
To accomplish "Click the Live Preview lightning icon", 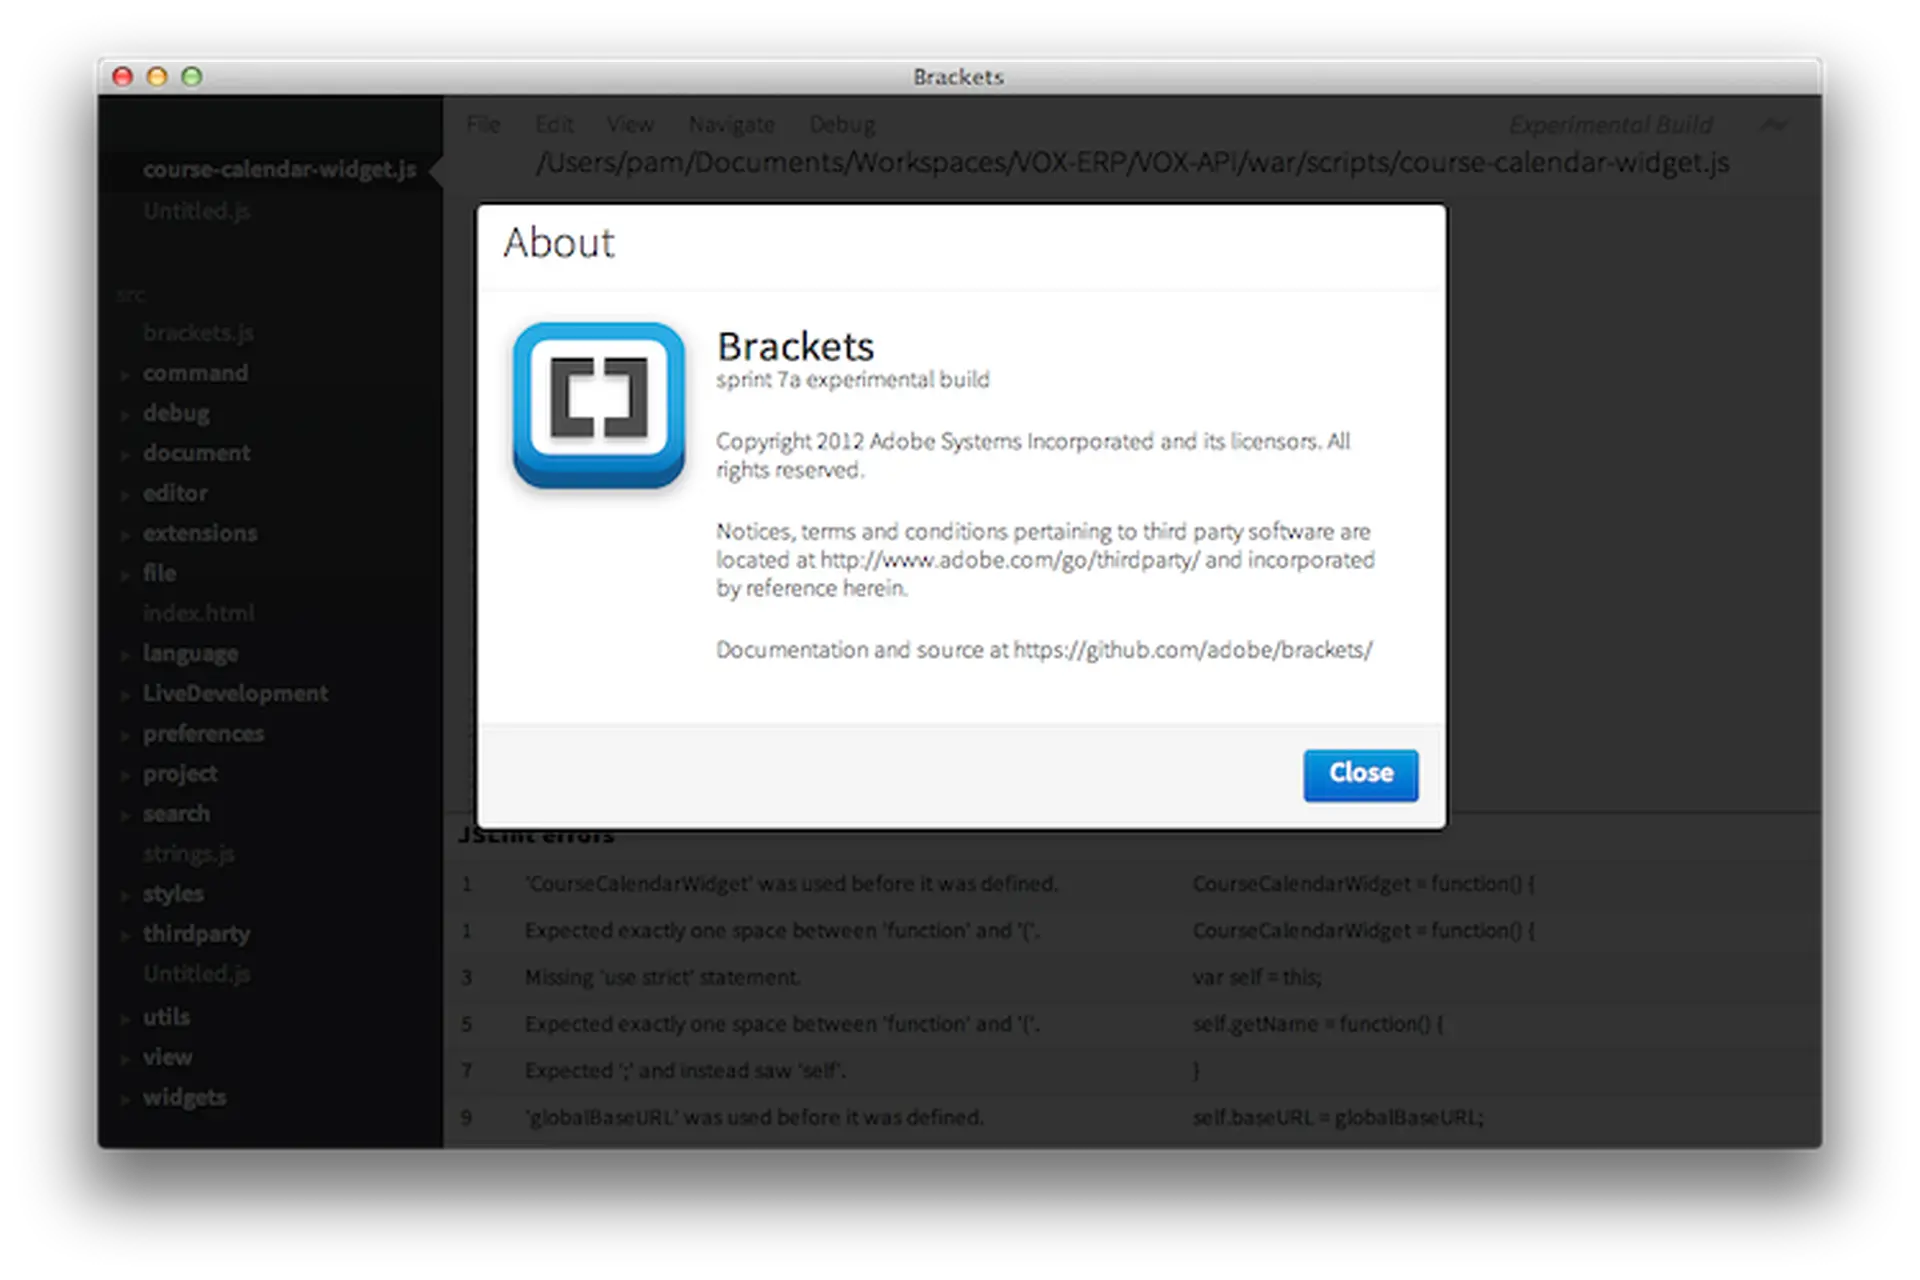I will [x=1773, y=125].
